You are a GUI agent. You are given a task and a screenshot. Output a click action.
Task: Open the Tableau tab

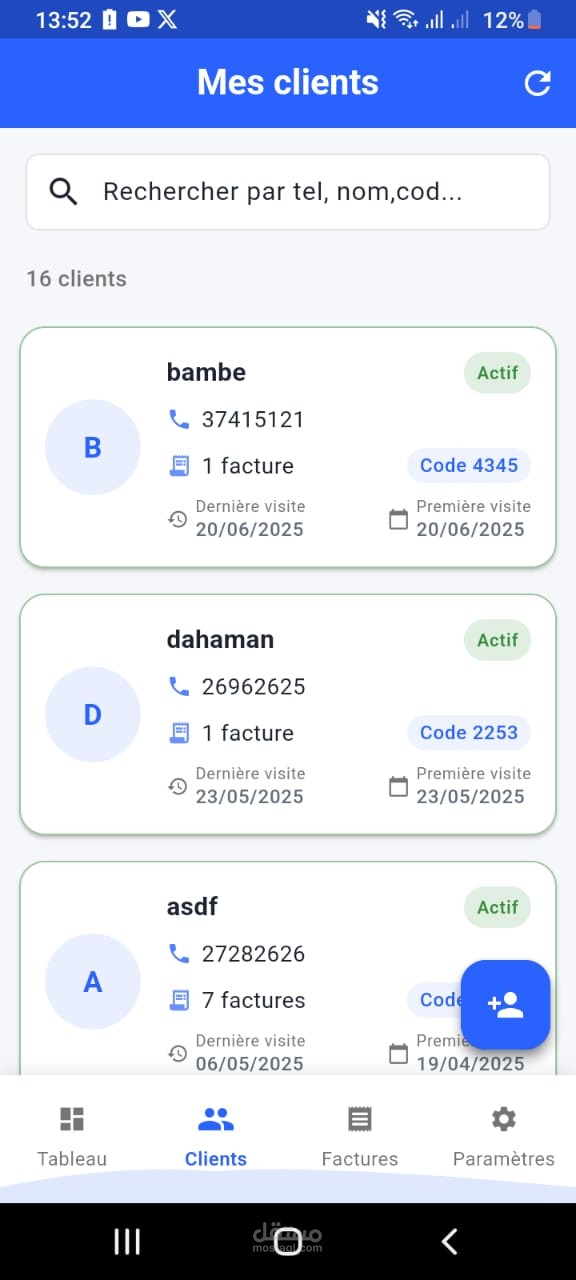coord(72,1137)
